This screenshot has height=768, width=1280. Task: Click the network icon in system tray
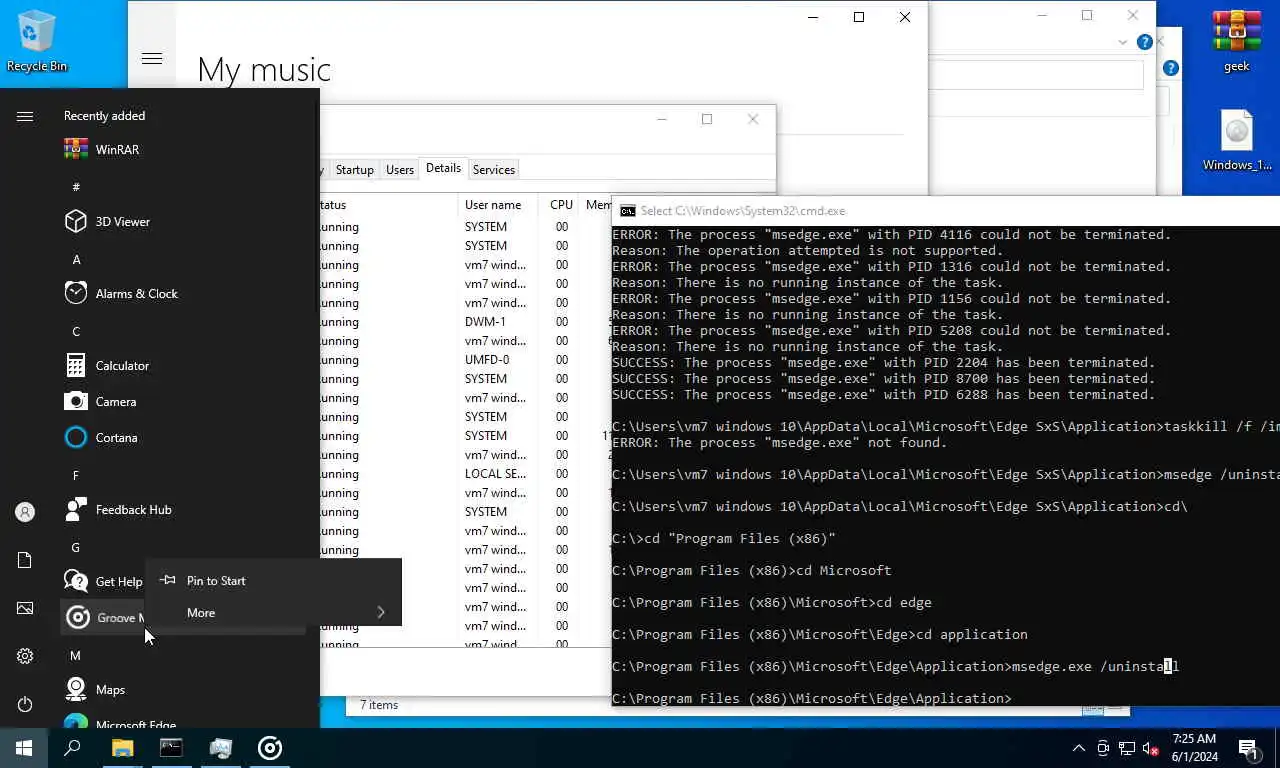click(1127, 748)
